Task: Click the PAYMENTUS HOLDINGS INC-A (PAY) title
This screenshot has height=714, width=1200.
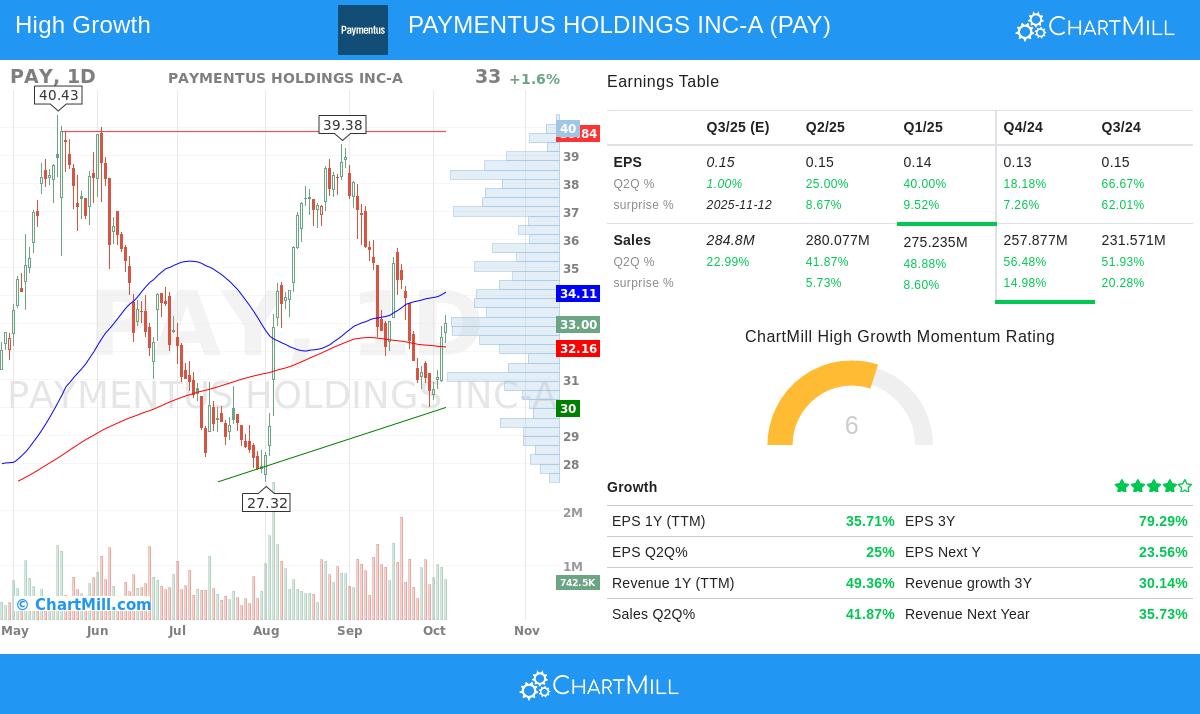Action: click(619, 25)
